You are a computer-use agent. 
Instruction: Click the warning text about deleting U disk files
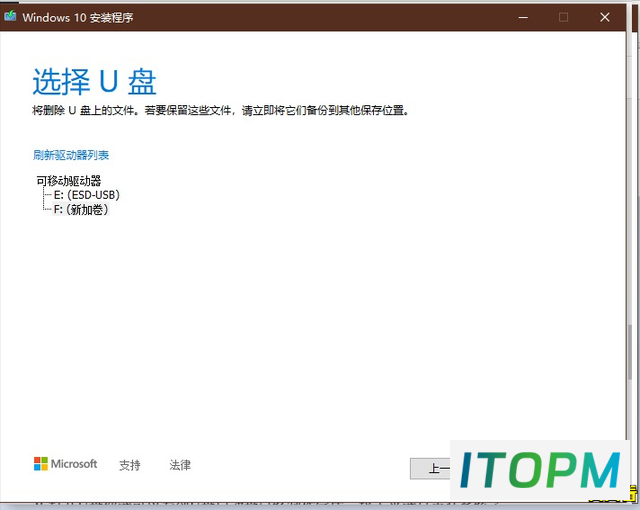pyautogui.click(x=220, y=110)
